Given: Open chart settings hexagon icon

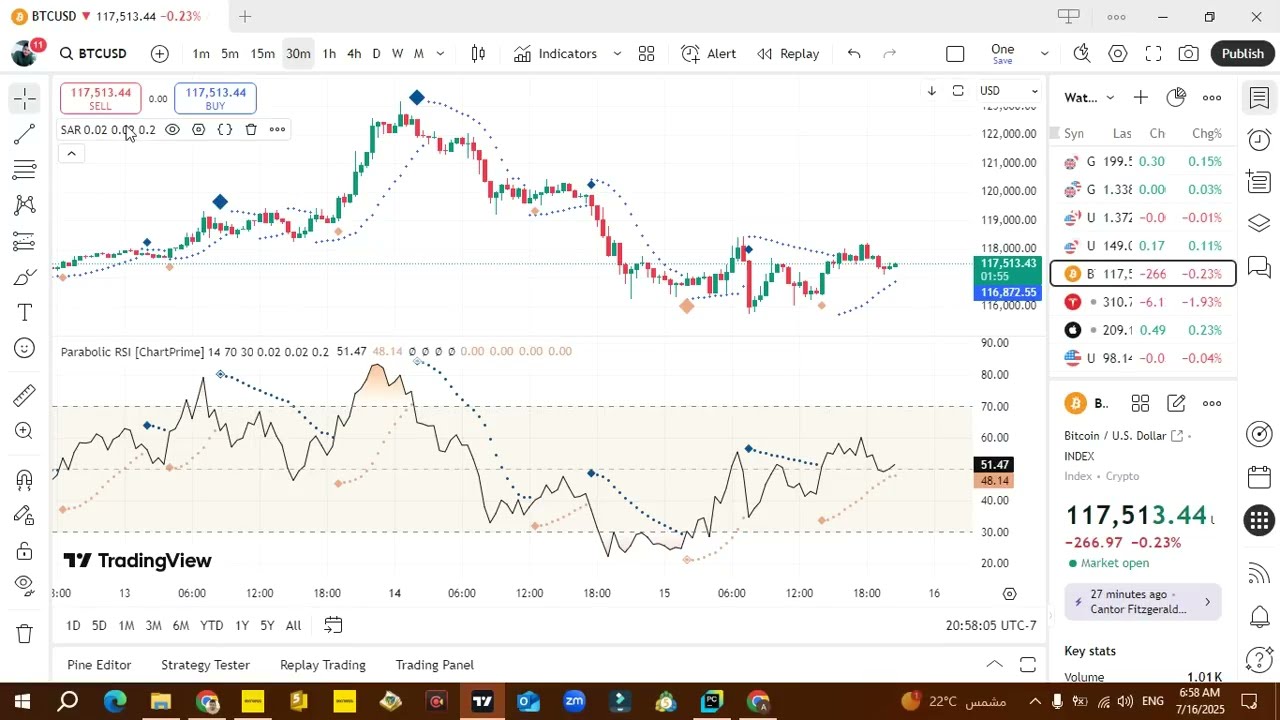Looking at the screenshot, I should tap(1118, 53).
